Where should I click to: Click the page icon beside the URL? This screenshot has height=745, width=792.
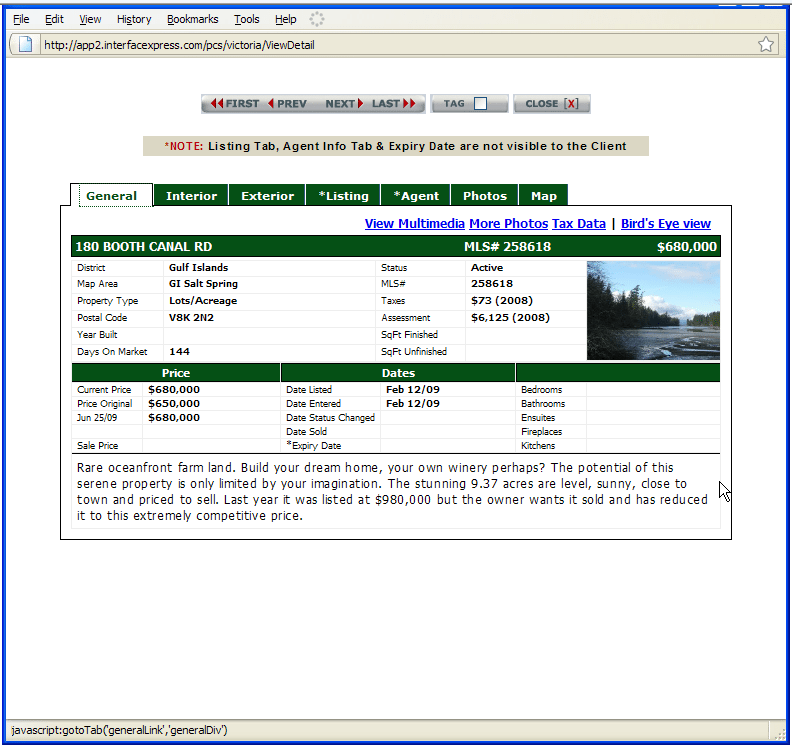coord(25,44)
